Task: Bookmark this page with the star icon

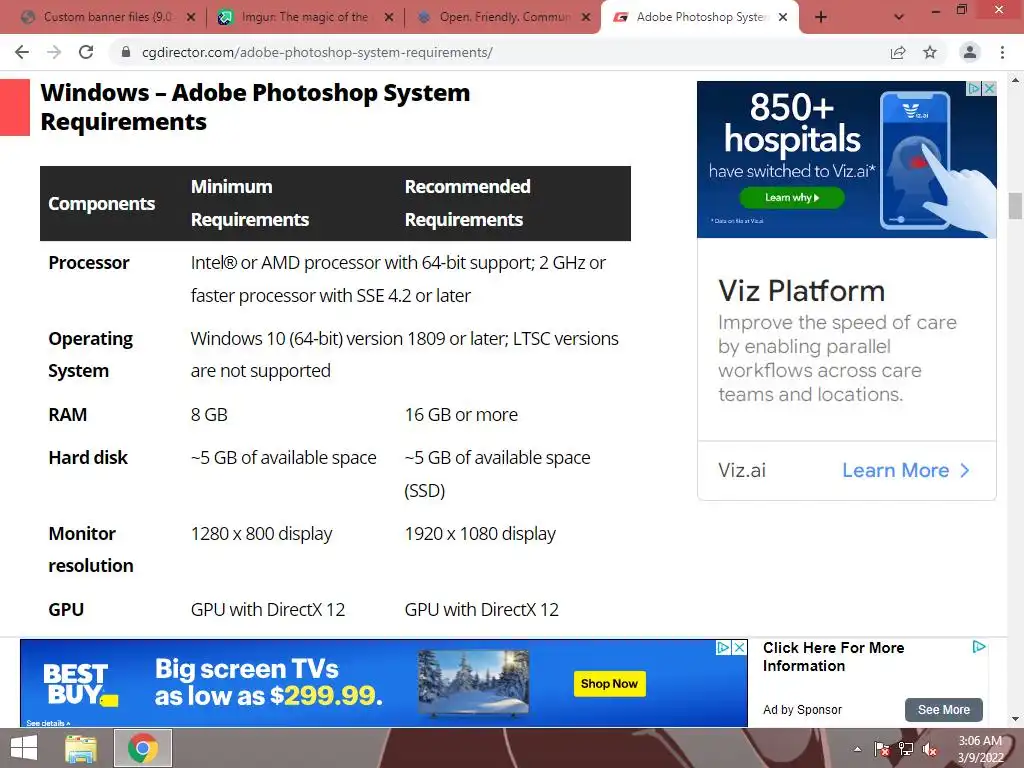Action: click(x=930, y=52)
